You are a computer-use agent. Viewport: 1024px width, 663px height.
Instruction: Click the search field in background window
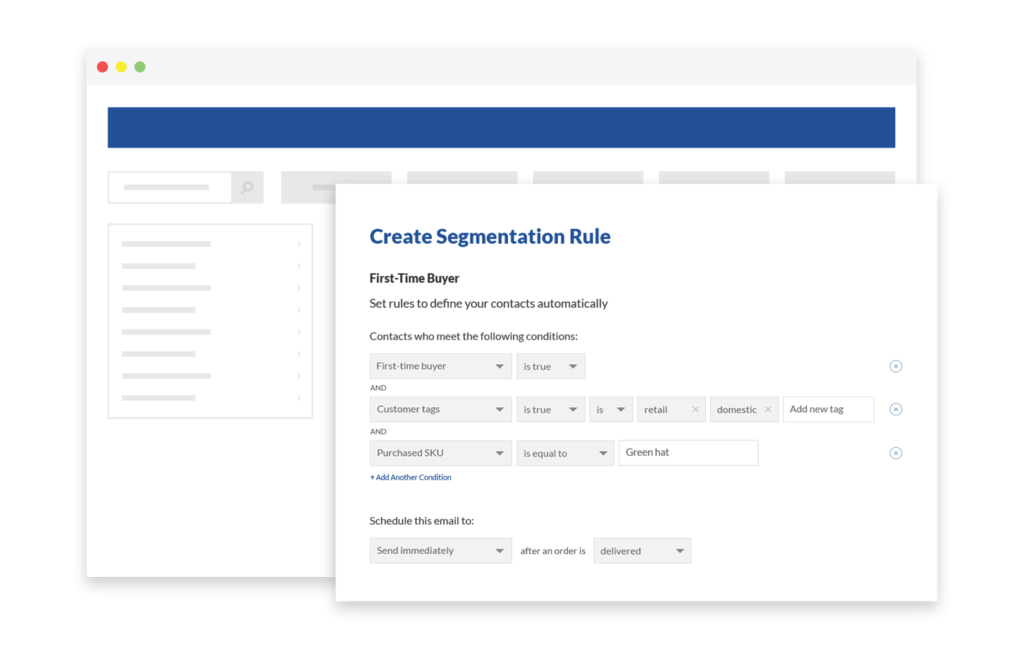170,187
